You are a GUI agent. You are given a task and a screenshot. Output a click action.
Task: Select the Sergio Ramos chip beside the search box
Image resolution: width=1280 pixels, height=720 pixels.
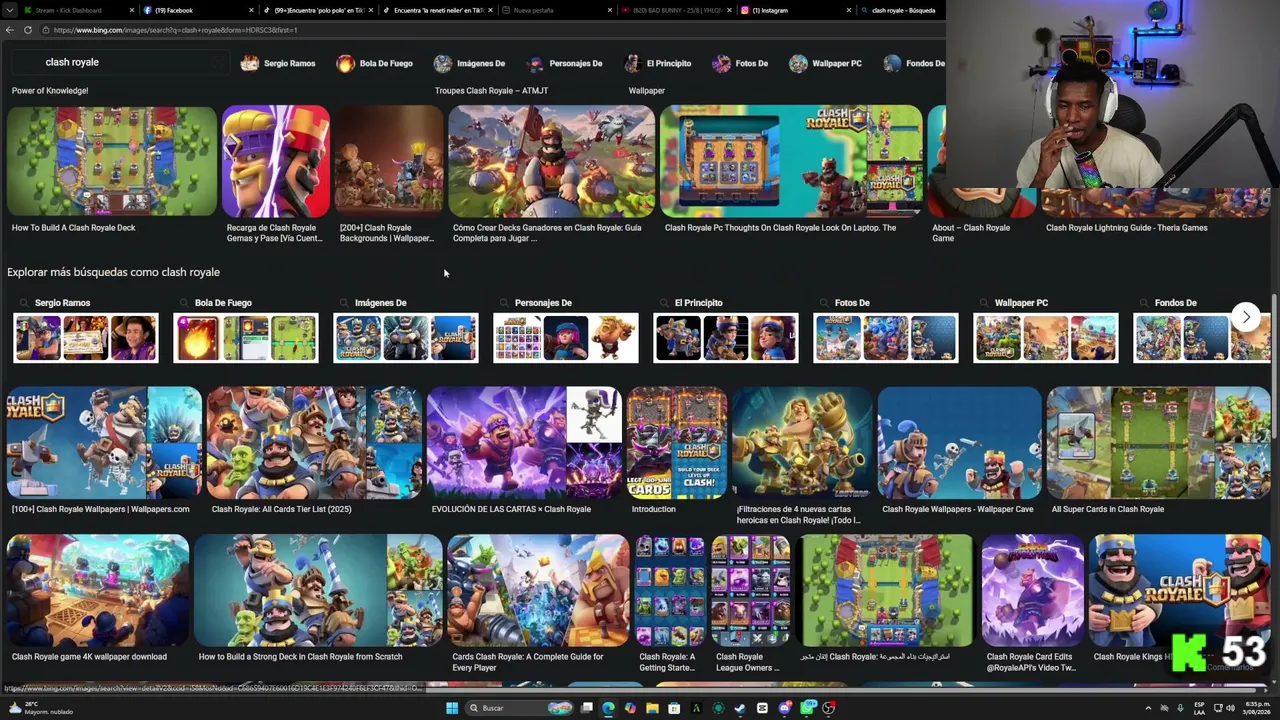(x=279, y=63)
